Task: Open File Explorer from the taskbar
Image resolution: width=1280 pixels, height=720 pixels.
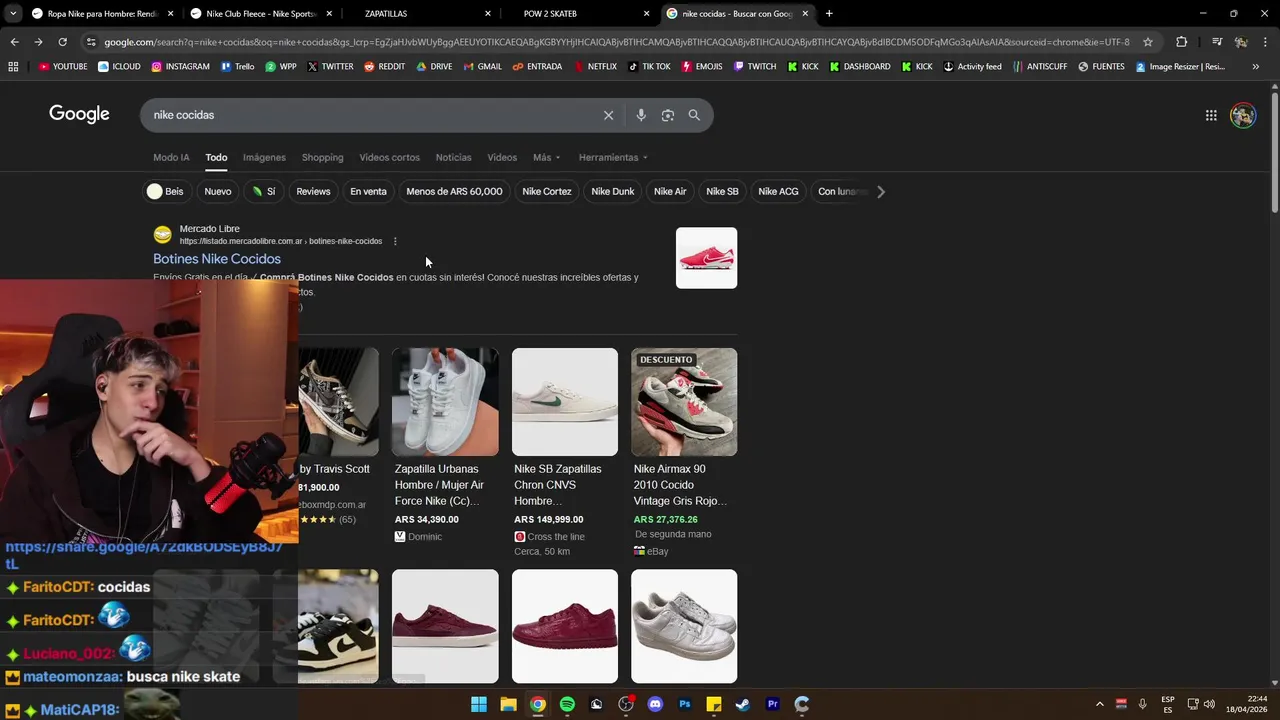Action: click(x=508, y=704)
